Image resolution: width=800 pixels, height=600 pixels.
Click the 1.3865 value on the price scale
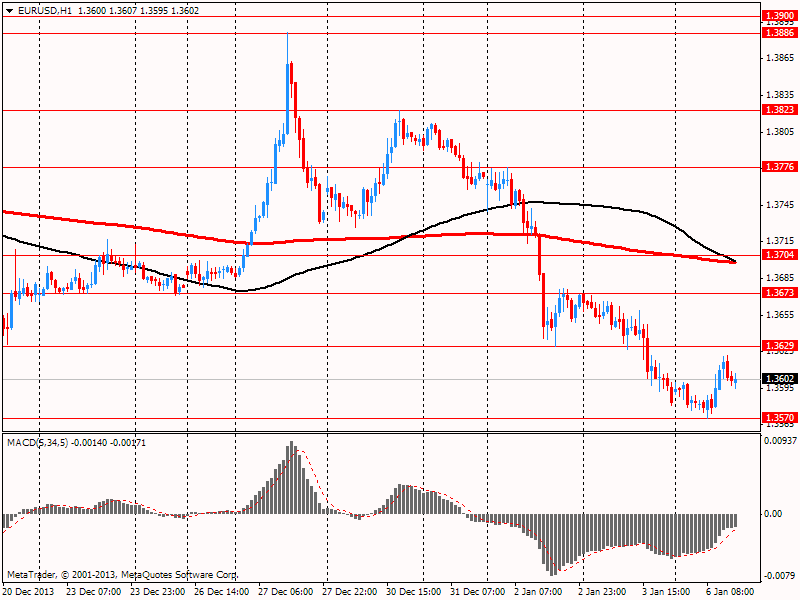tap(781, 58)
